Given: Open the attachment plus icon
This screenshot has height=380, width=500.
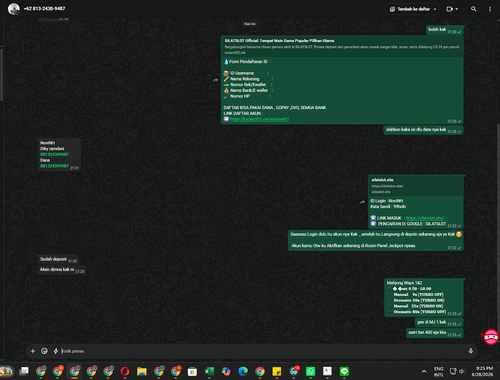Looking at the screenshot, I should pyautogui.click(x=33, y=351).
